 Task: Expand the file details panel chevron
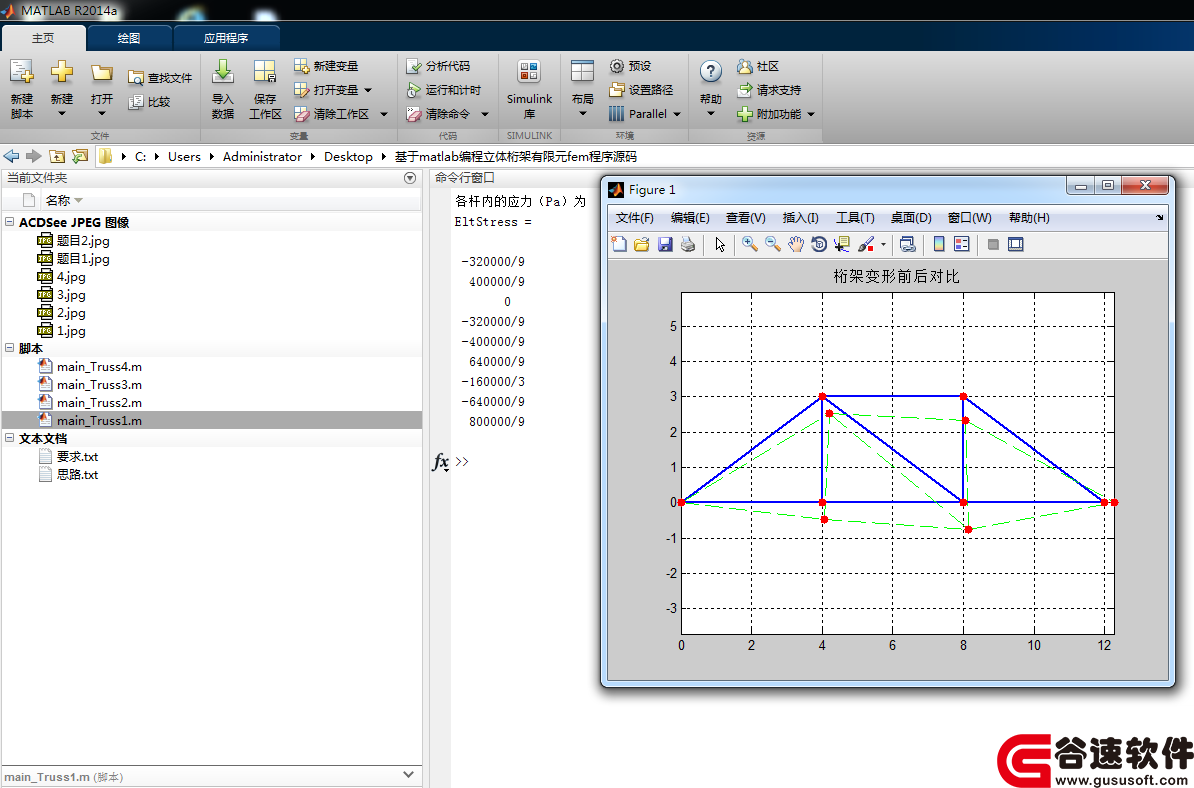pyautogui.click(x=408, y=775)
